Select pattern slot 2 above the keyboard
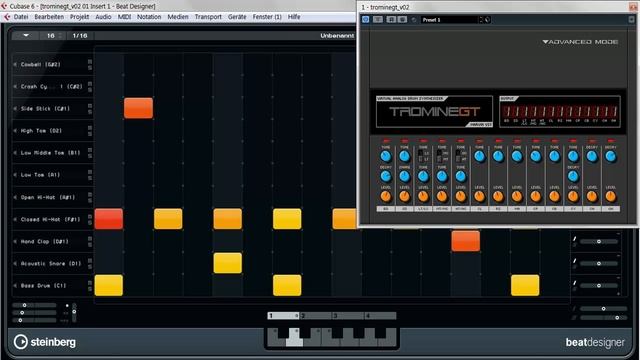The image size is (640, 360). click(x=316, y=316)
